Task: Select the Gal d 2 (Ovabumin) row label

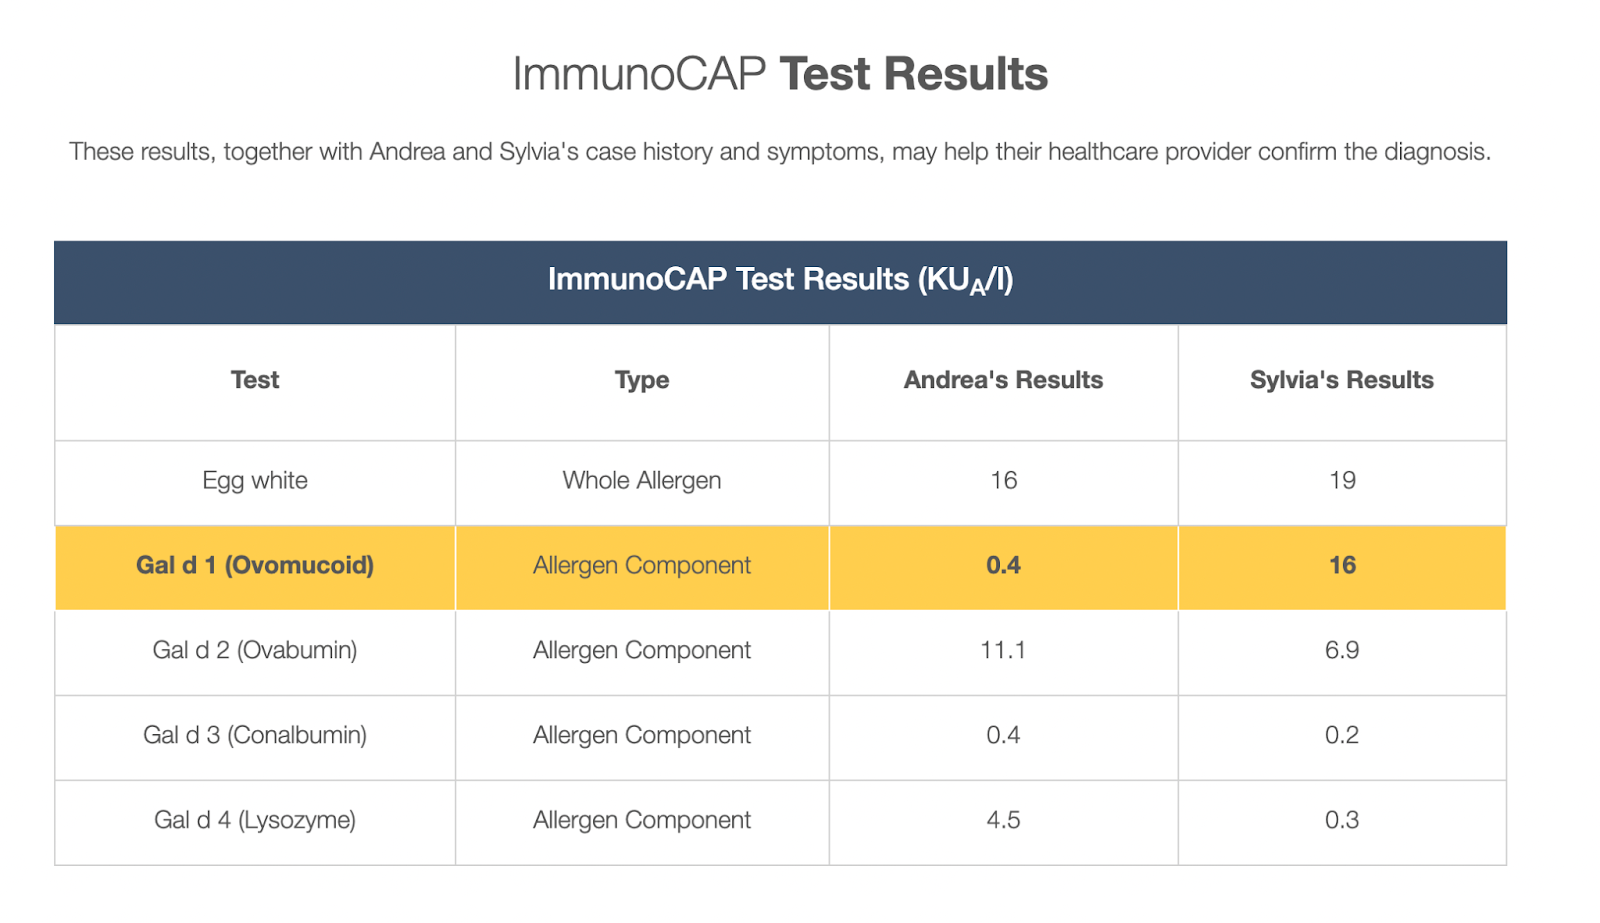Action: pyautogui.click(x=255, y=651)
